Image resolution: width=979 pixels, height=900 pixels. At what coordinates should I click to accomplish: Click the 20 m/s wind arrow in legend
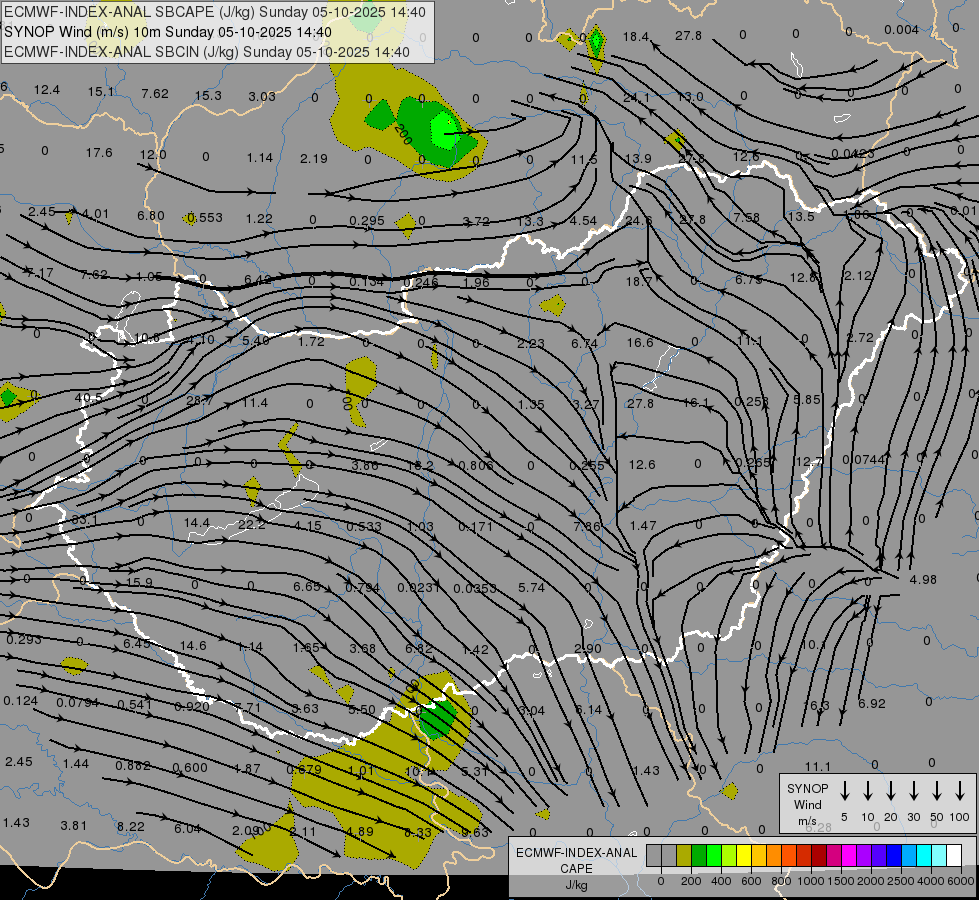tap(891, 791)
